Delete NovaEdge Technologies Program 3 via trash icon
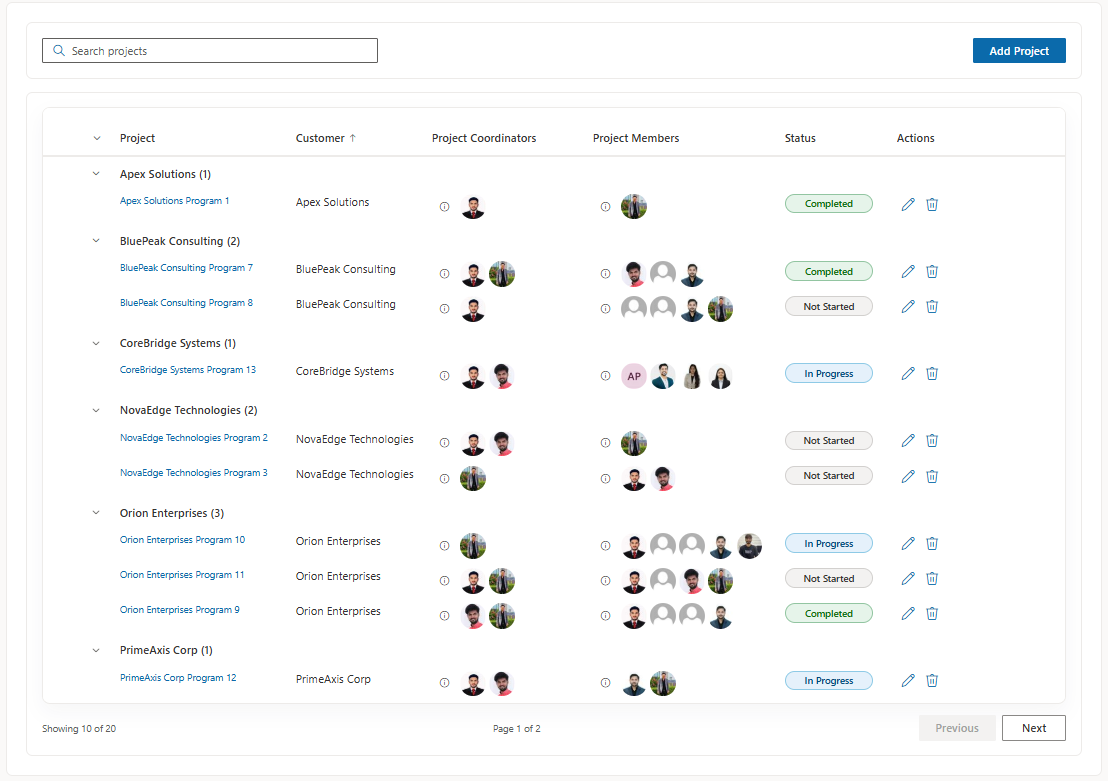This screenshot has width=1108, height=781. (x=932, y=476)
